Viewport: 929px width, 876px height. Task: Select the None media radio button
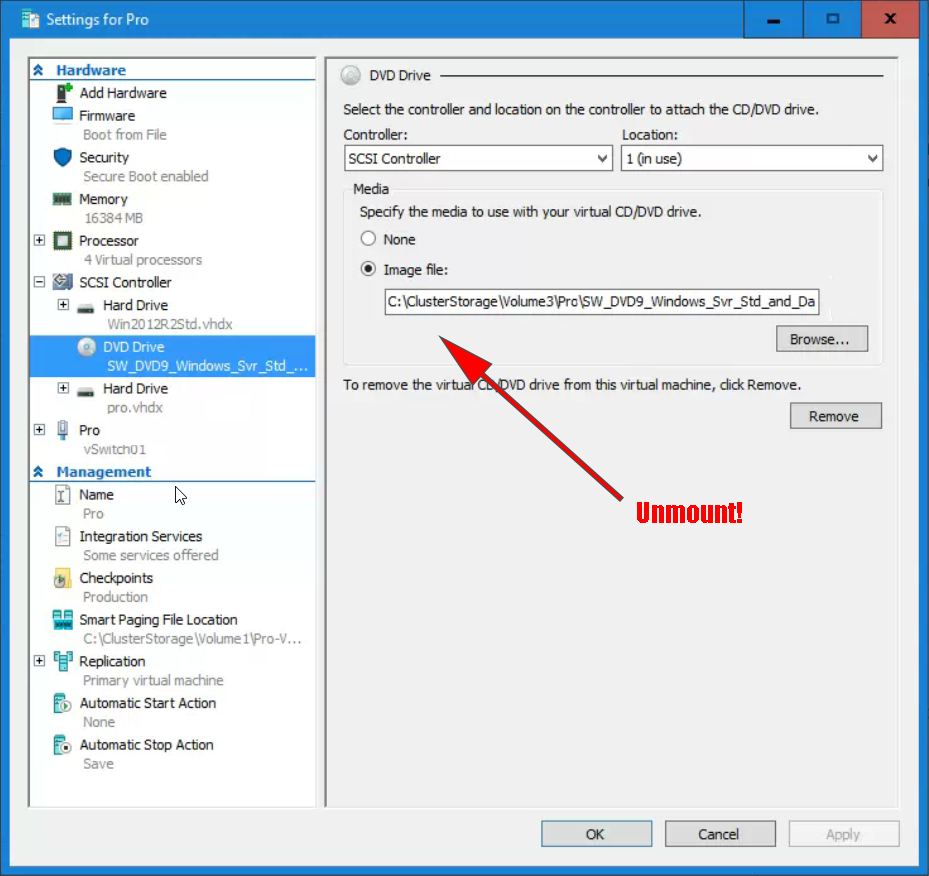click(x=368, y=239)
